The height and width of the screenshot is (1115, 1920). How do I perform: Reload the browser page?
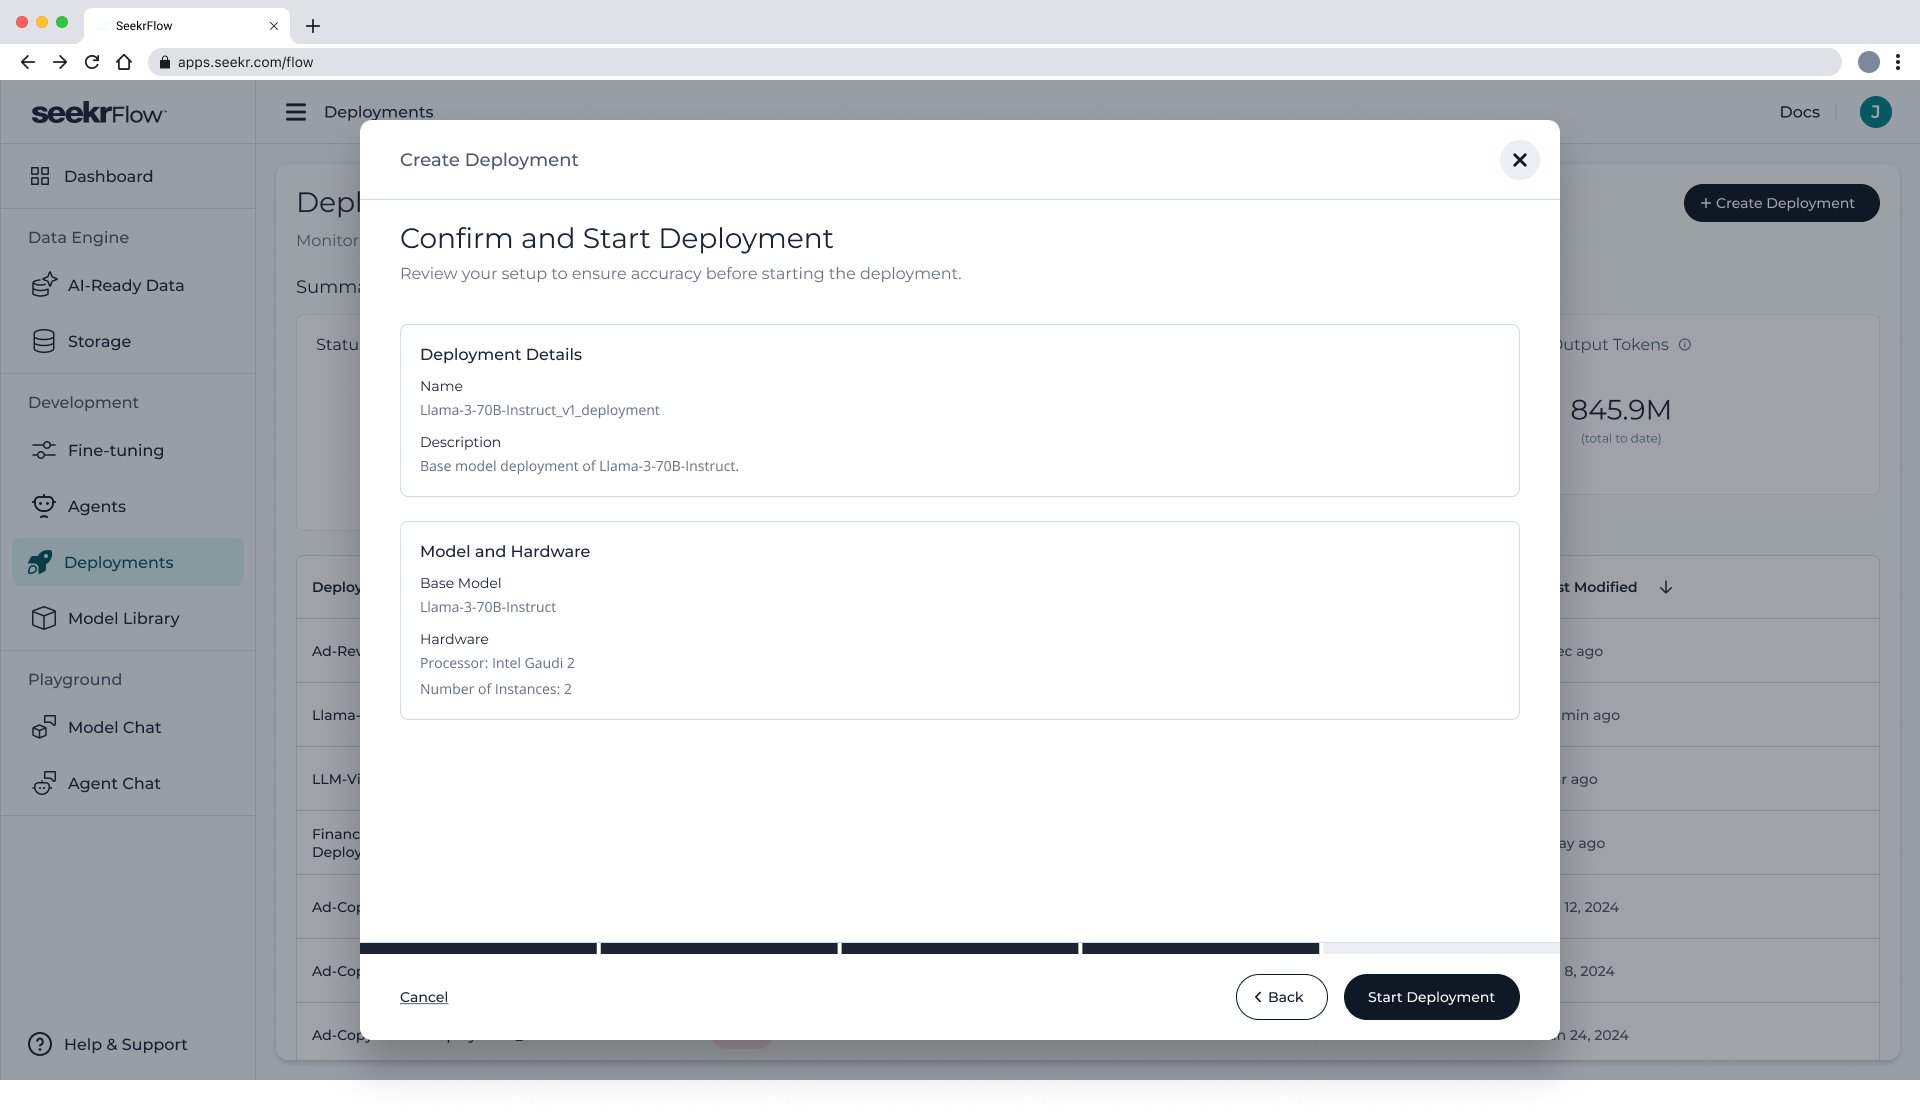point(92,62)
